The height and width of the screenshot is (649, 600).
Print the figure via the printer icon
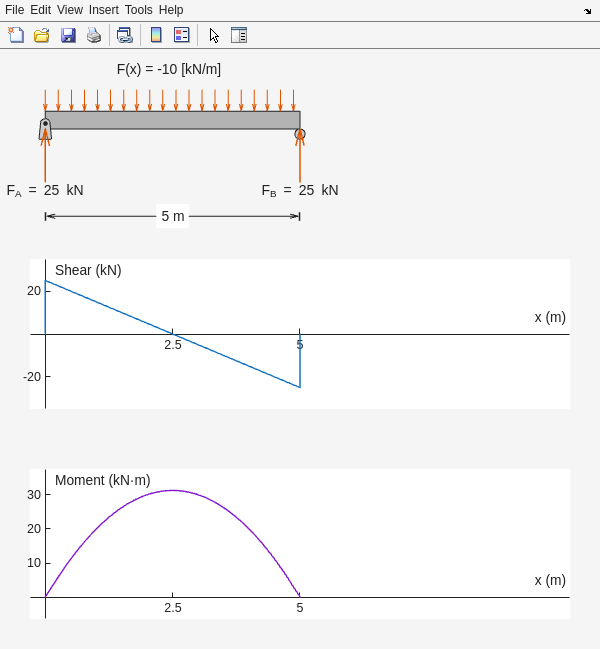point(94,35)
